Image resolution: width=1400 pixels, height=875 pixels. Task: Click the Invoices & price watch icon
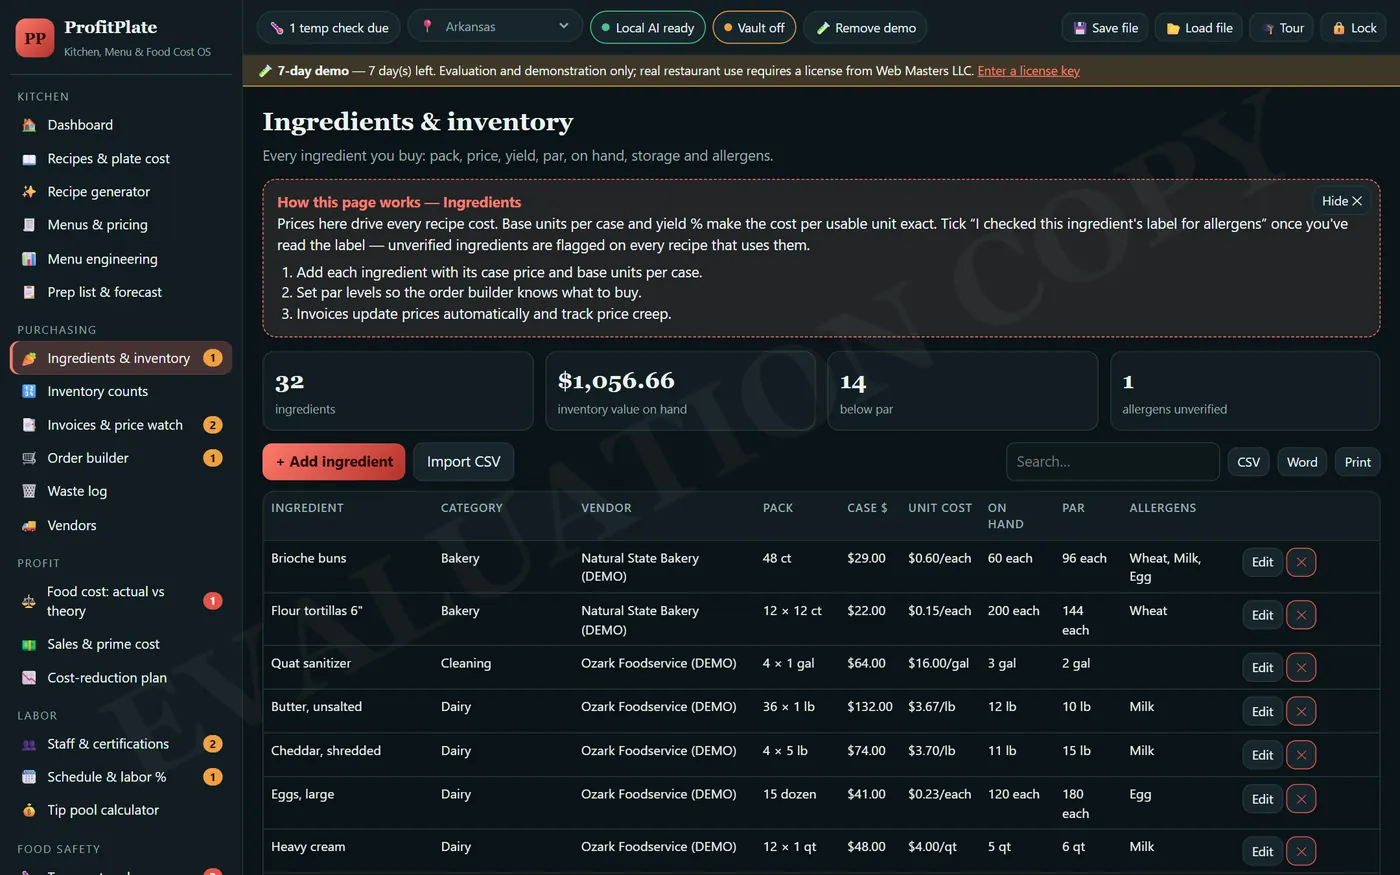pos(29,425)
